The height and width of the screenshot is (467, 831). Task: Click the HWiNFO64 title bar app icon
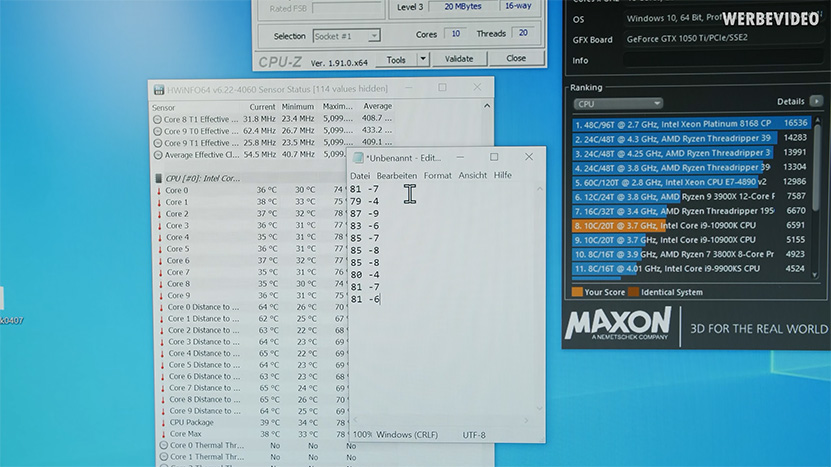click(x=159, y=90)
